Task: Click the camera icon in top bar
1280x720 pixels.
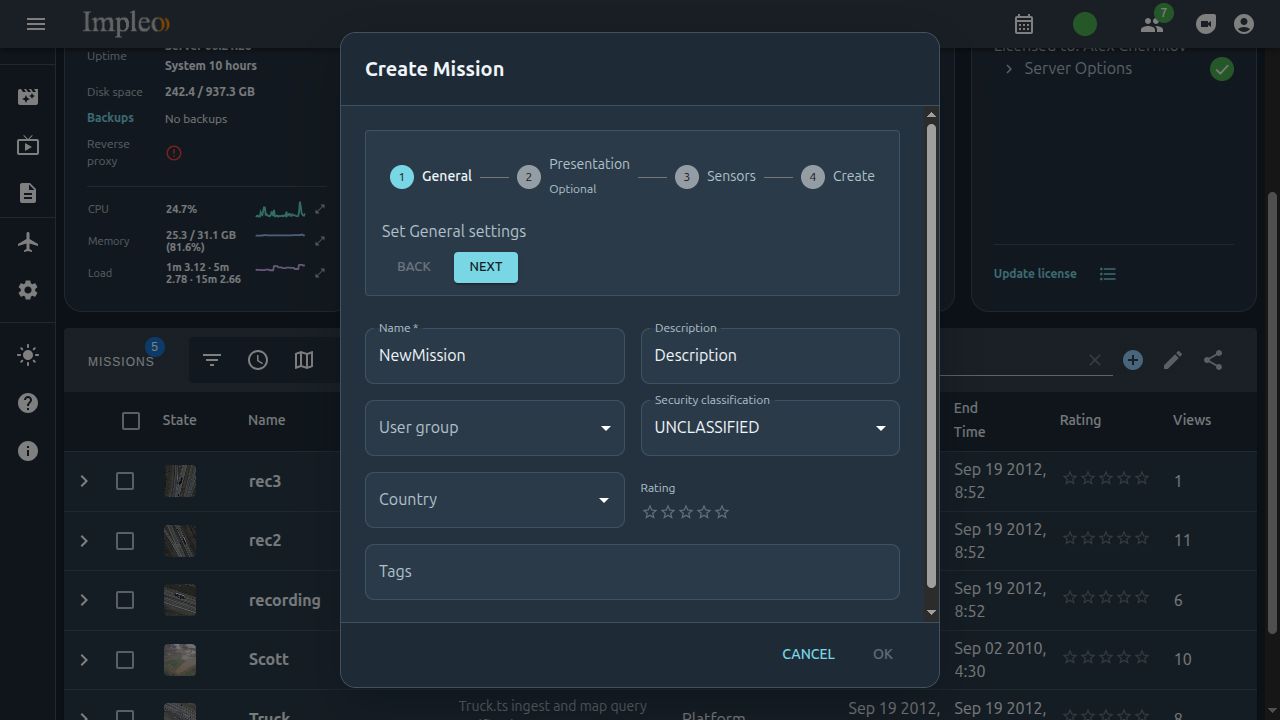Action: coord(1206,24)
